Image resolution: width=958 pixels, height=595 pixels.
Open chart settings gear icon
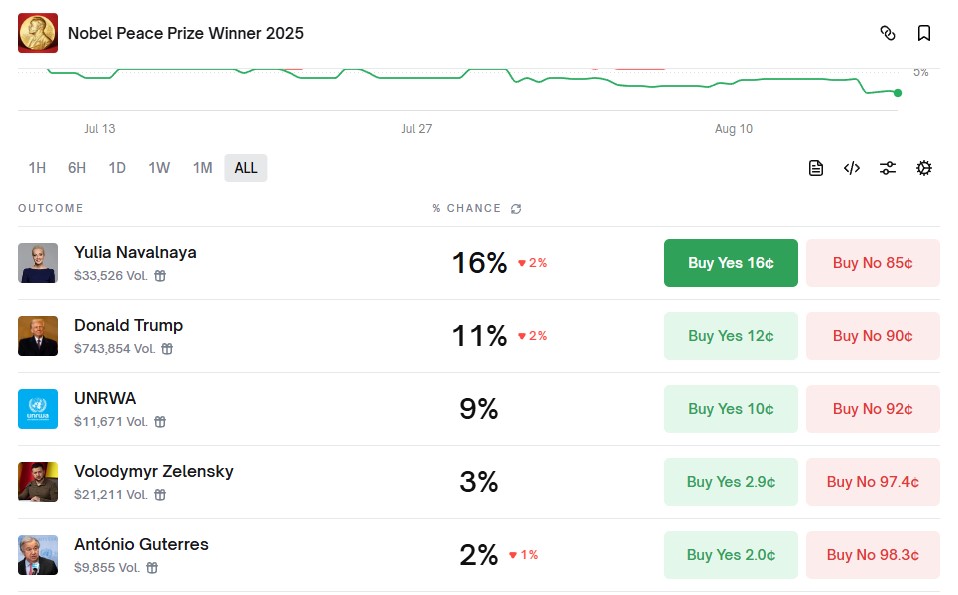click(x=924, y=168)
